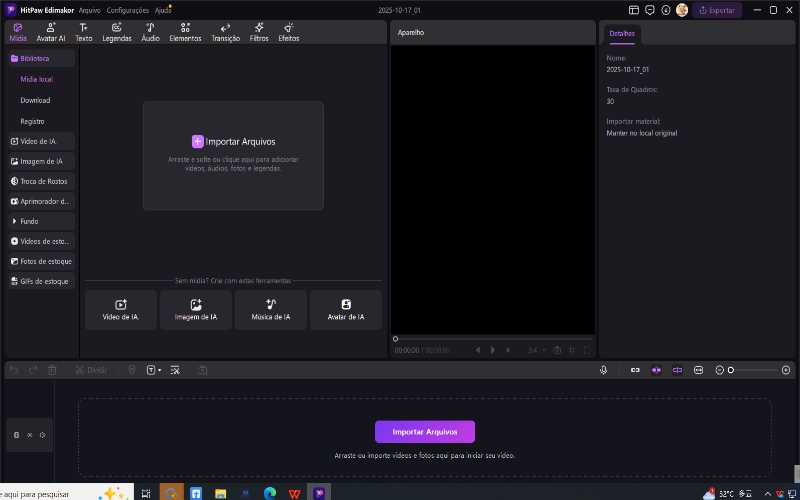Play the preview video
Image resolution: width=800 pixels, height=500 pixels.
[x=493, y=350]
